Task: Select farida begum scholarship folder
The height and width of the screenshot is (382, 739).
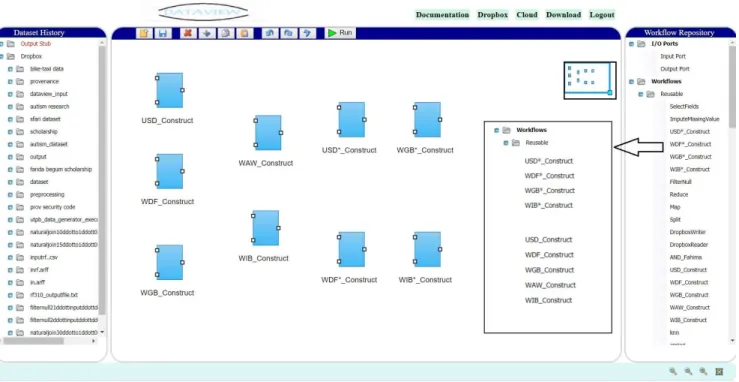Action: [x=61, y=169]
